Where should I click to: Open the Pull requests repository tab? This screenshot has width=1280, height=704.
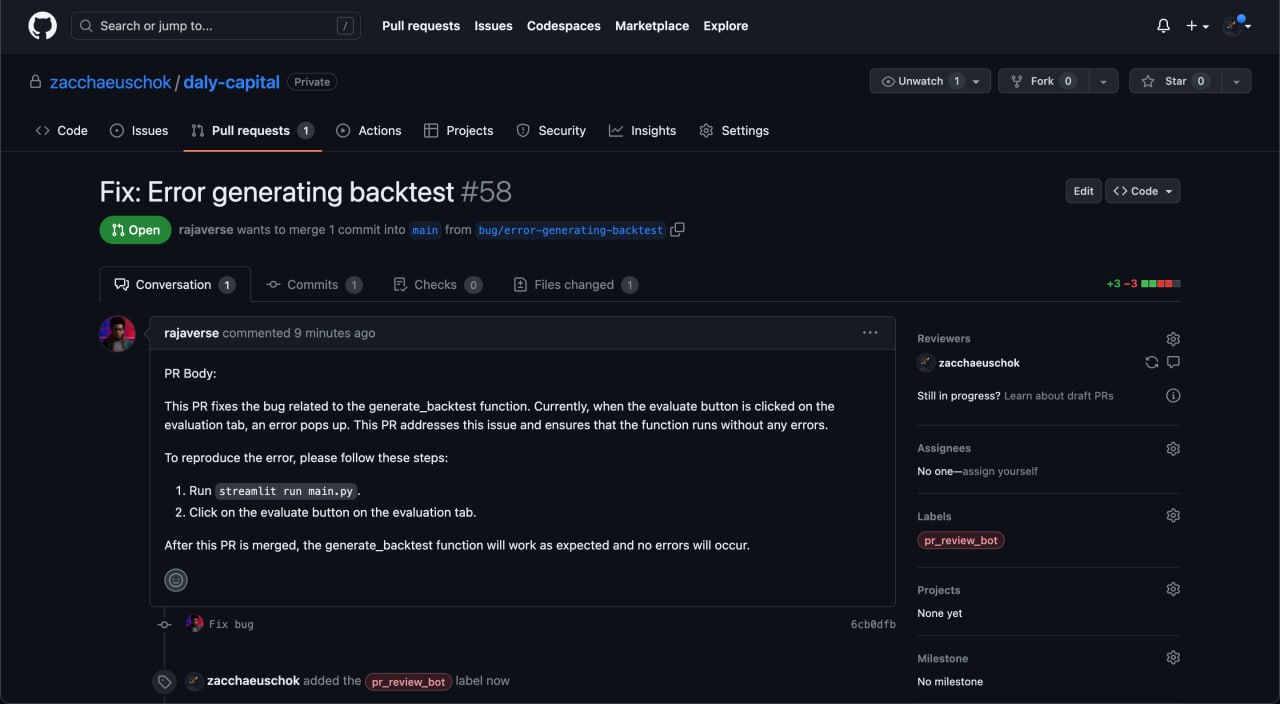pyautogui.click(x=252, y=131)
